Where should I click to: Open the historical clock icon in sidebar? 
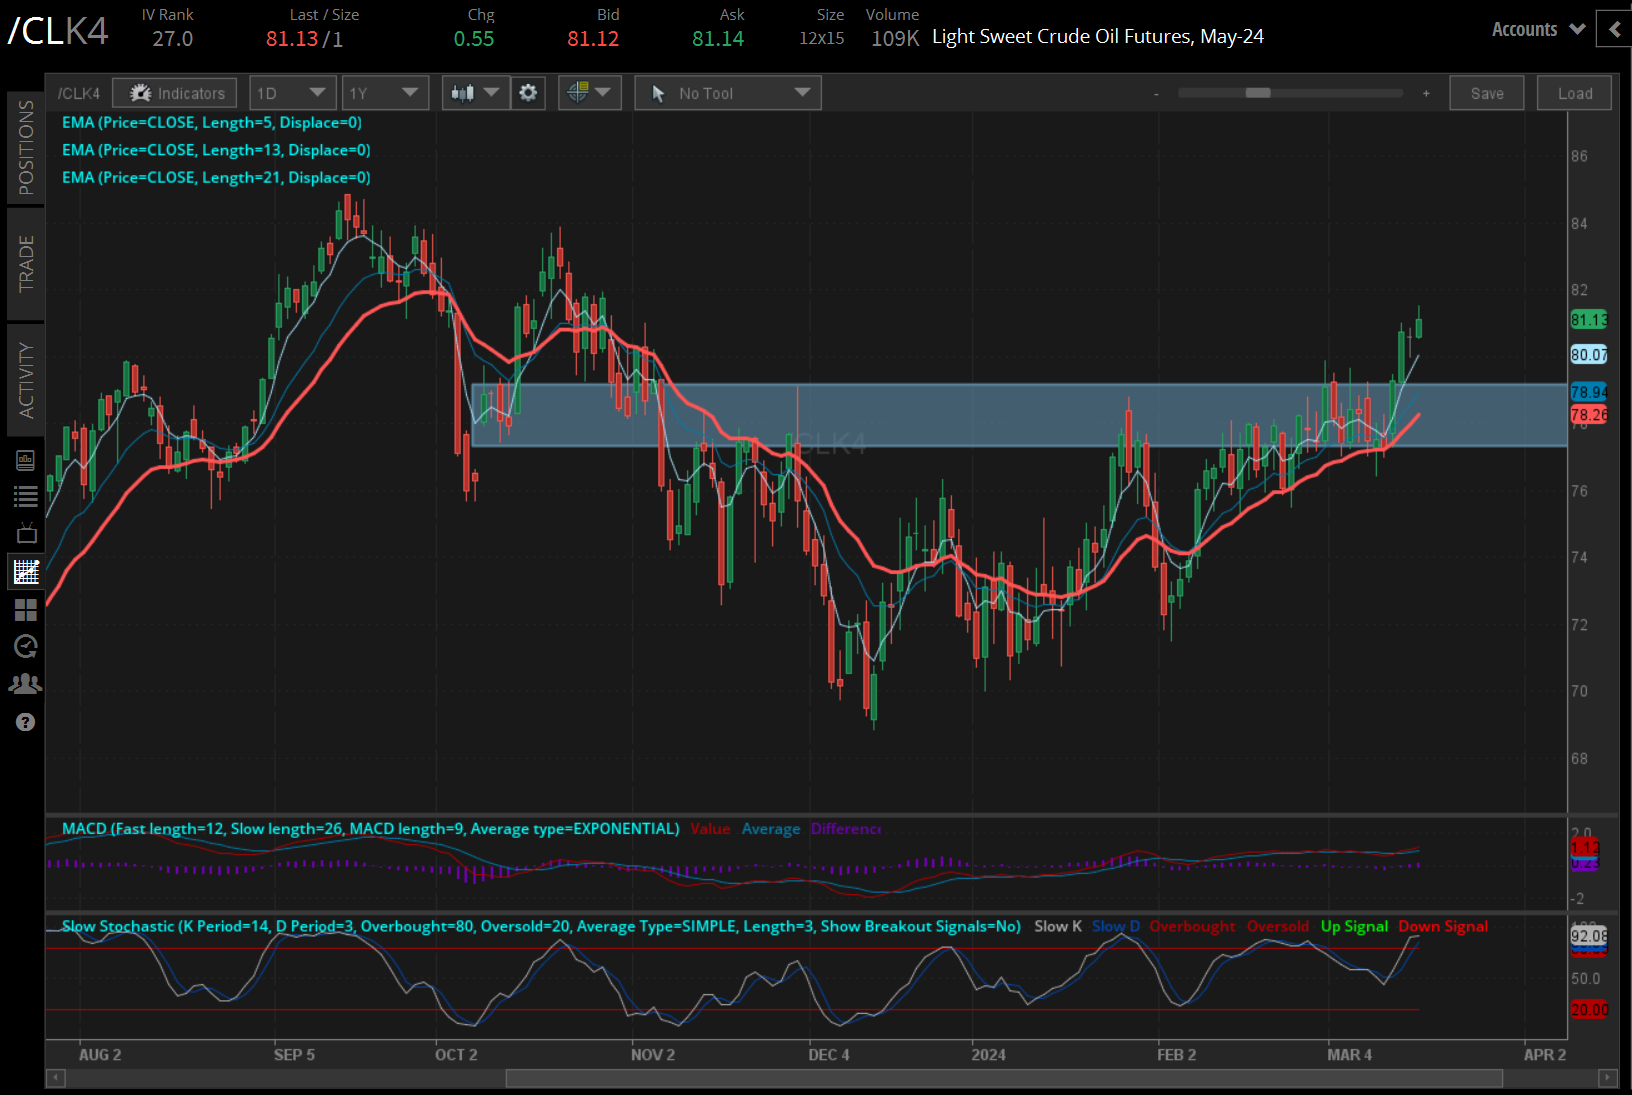25,646
